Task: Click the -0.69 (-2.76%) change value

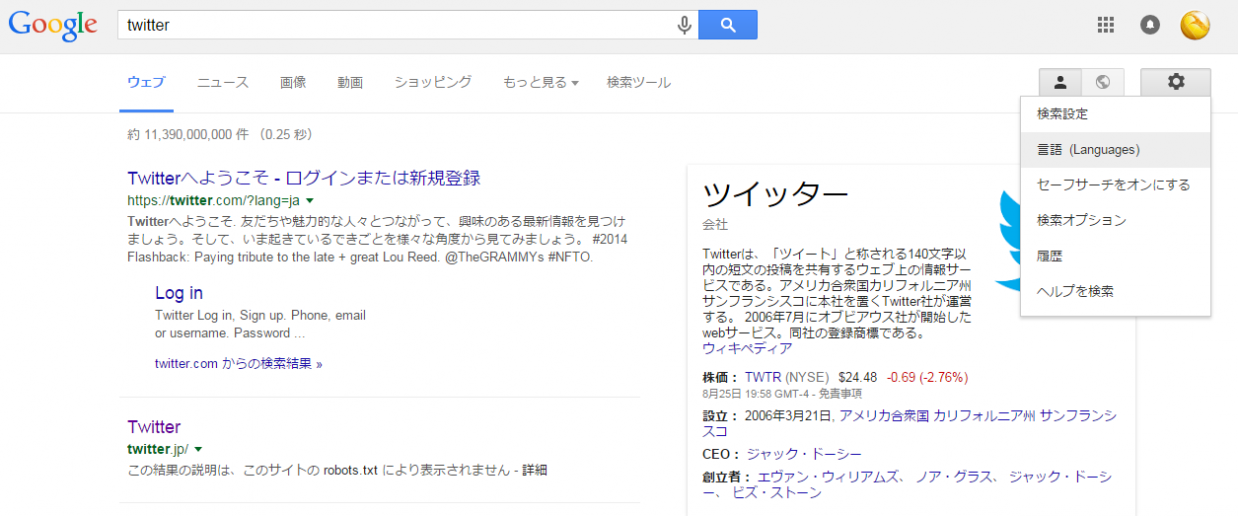Action: click(926, 377)
